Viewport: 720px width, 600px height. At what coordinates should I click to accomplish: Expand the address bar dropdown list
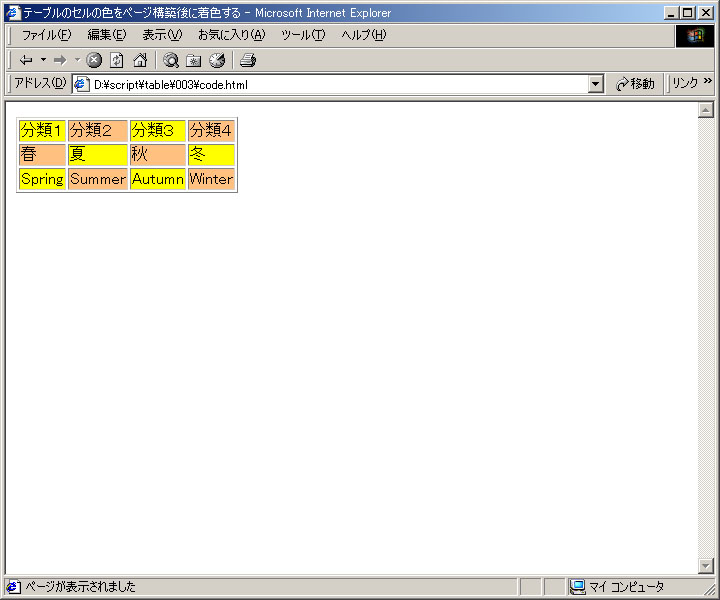point(596,84)
